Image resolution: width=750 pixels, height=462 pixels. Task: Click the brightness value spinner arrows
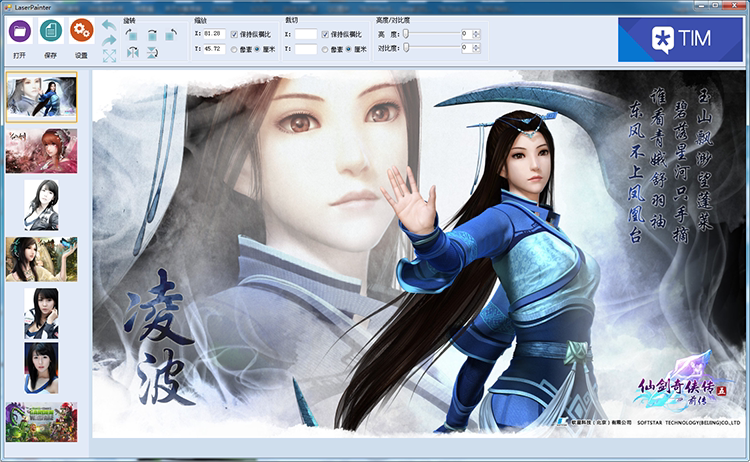tap(476, 34)
